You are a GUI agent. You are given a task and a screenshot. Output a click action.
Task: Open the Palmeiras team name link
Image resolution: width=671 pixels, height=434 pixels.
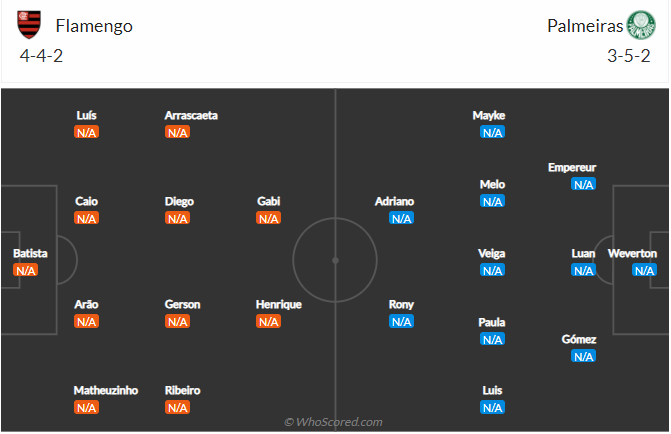(584, 26)
